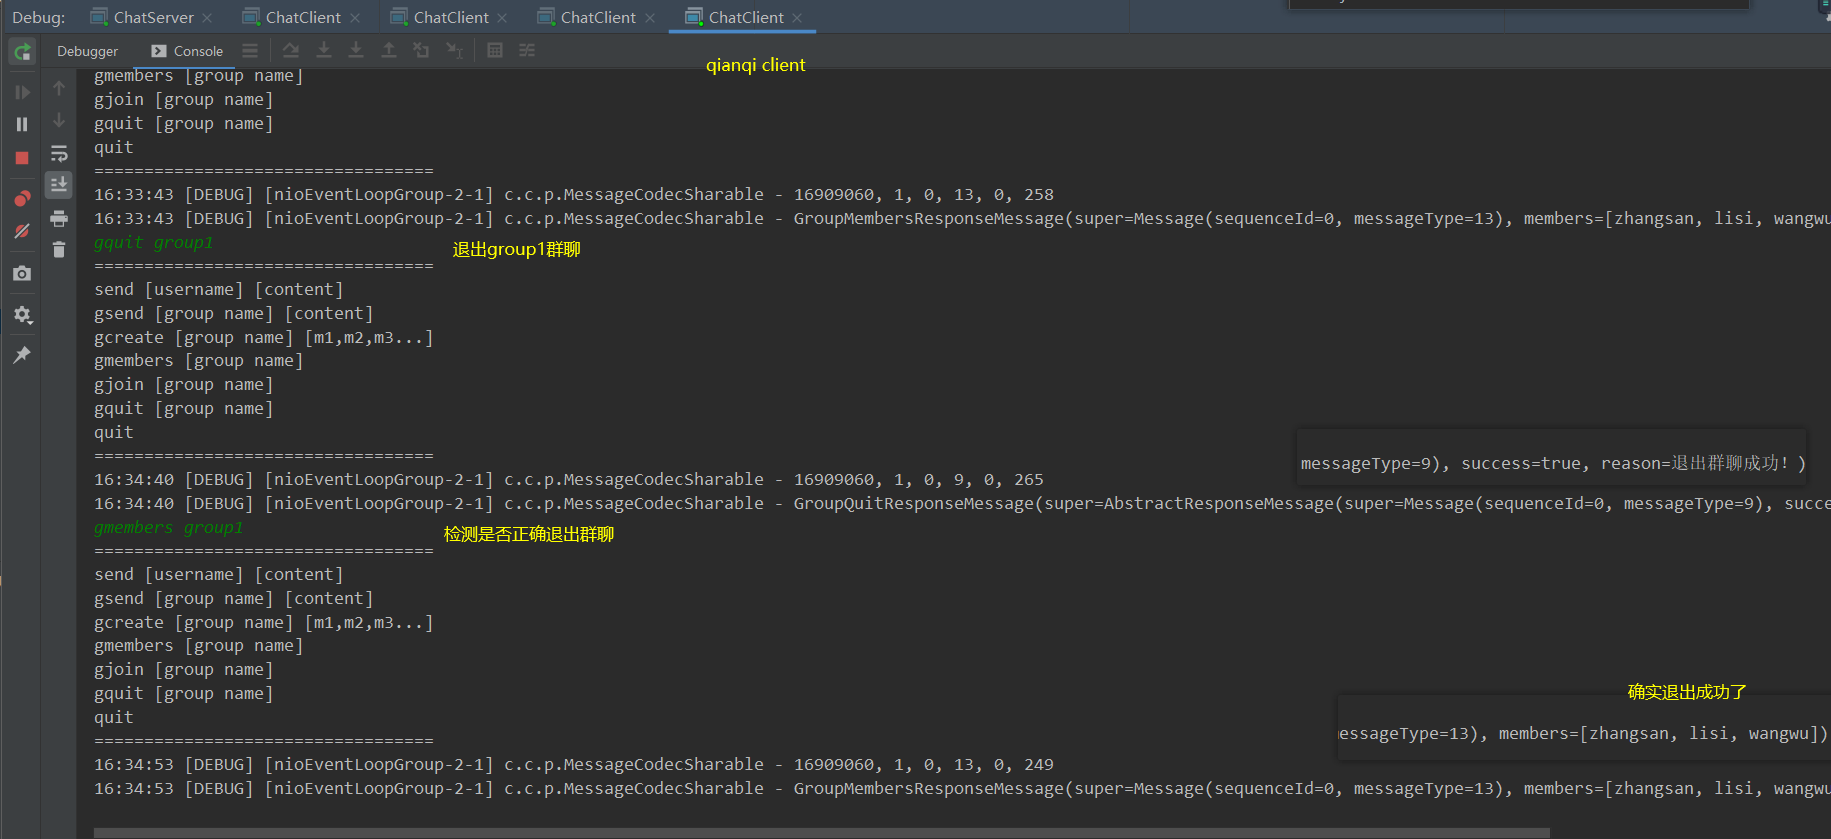Click the Drop Frame icon
This screenshot has height=839, width=1831.
click(421, 50)
